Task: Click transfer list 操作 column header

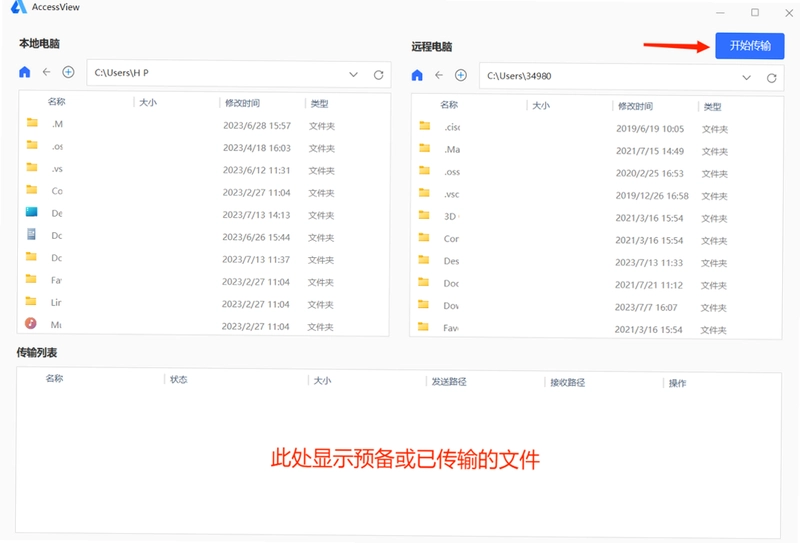Action: tap(678, 383)
